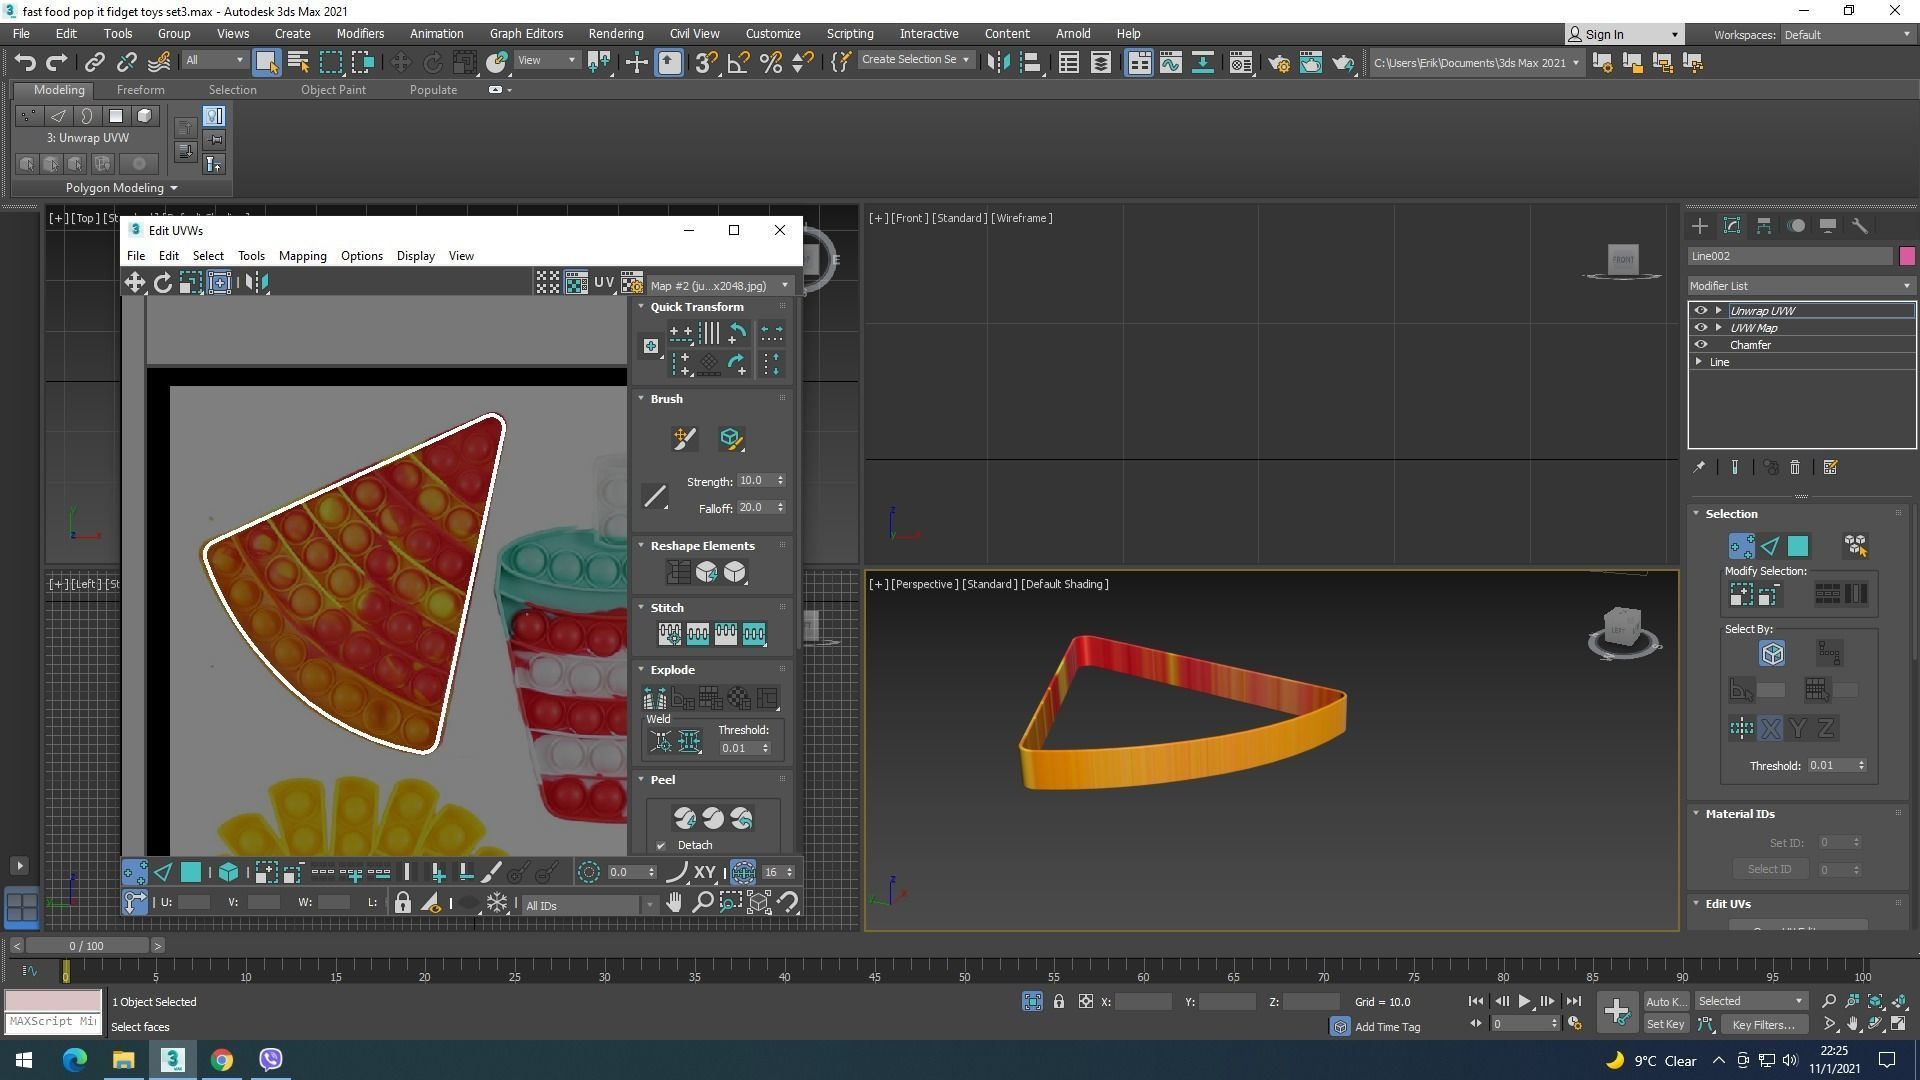Click the Select ID button
This screenshot has height=1080, width=1920.
[1769, 870]
